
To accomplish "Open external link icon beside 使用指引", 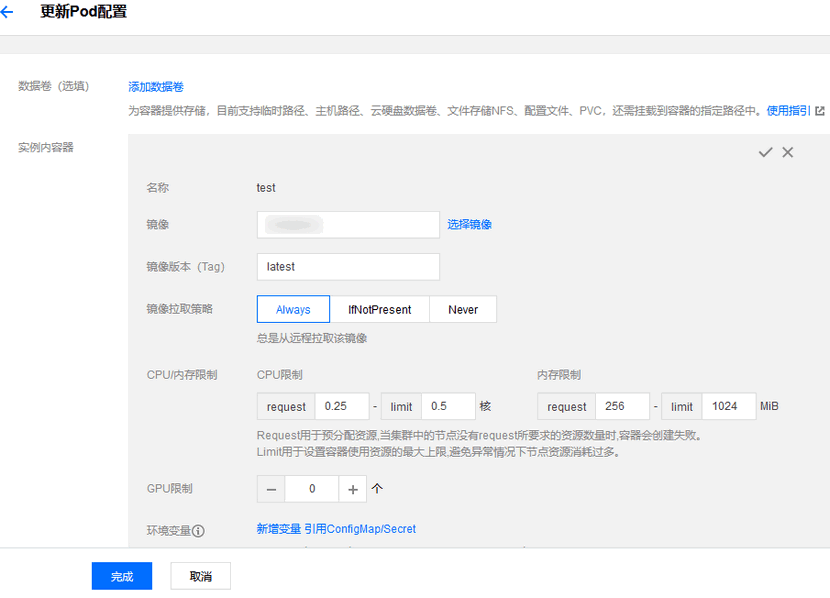I will [820, 111].
